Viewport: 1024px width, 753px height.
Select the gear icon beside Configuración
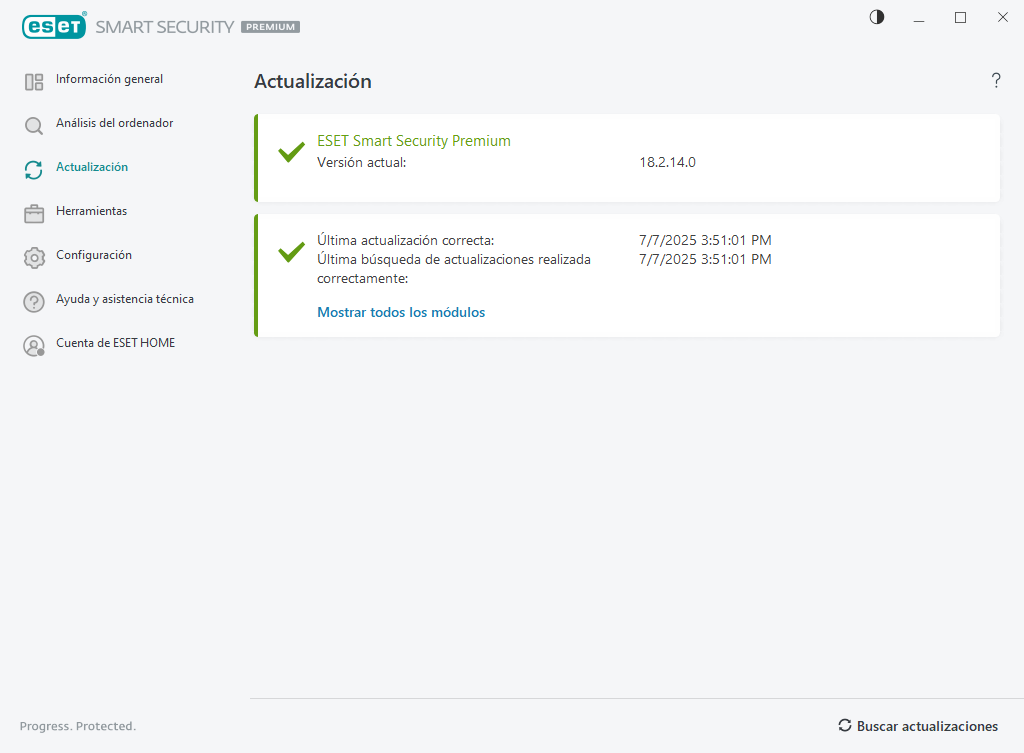(x=33, y=256)
